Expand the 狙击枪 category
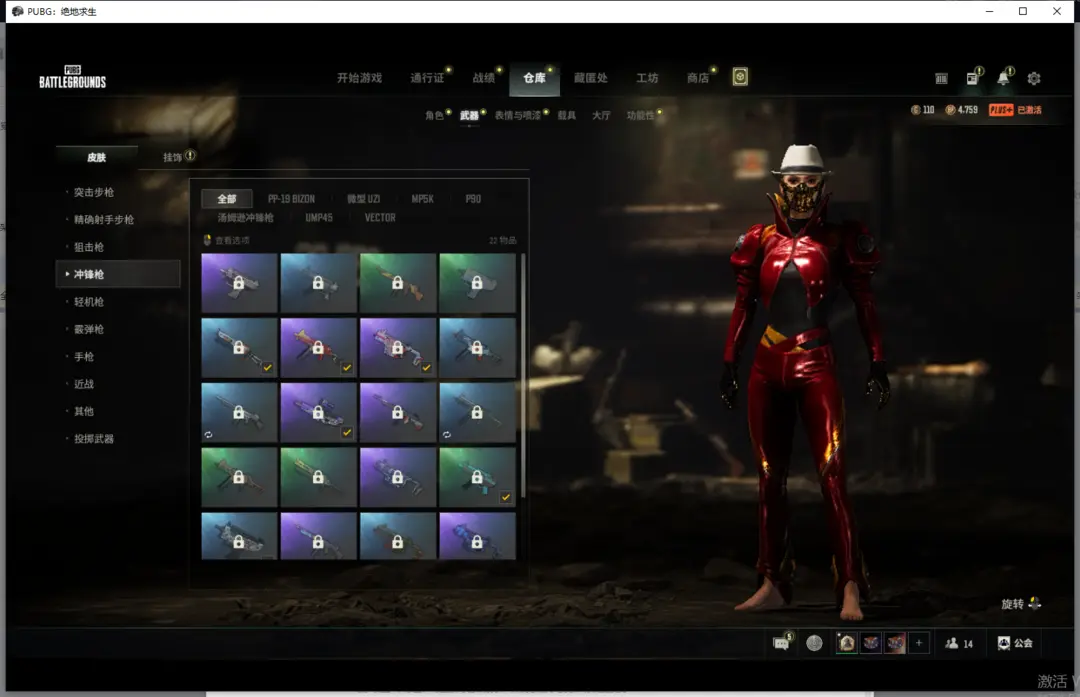Screen dimensions: 1080x697 pyautogui.click(x=89, y=247)
